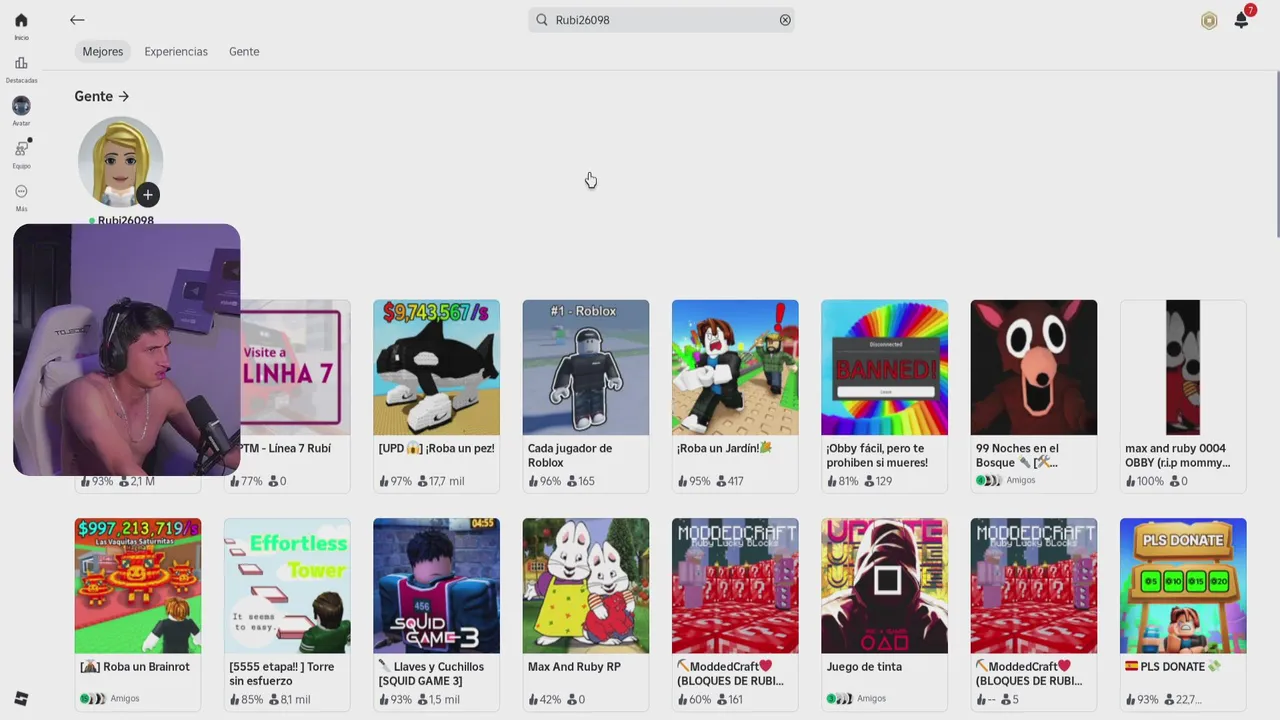
Task: Click the title Cada jugador de Roblox
Action: 570,455
